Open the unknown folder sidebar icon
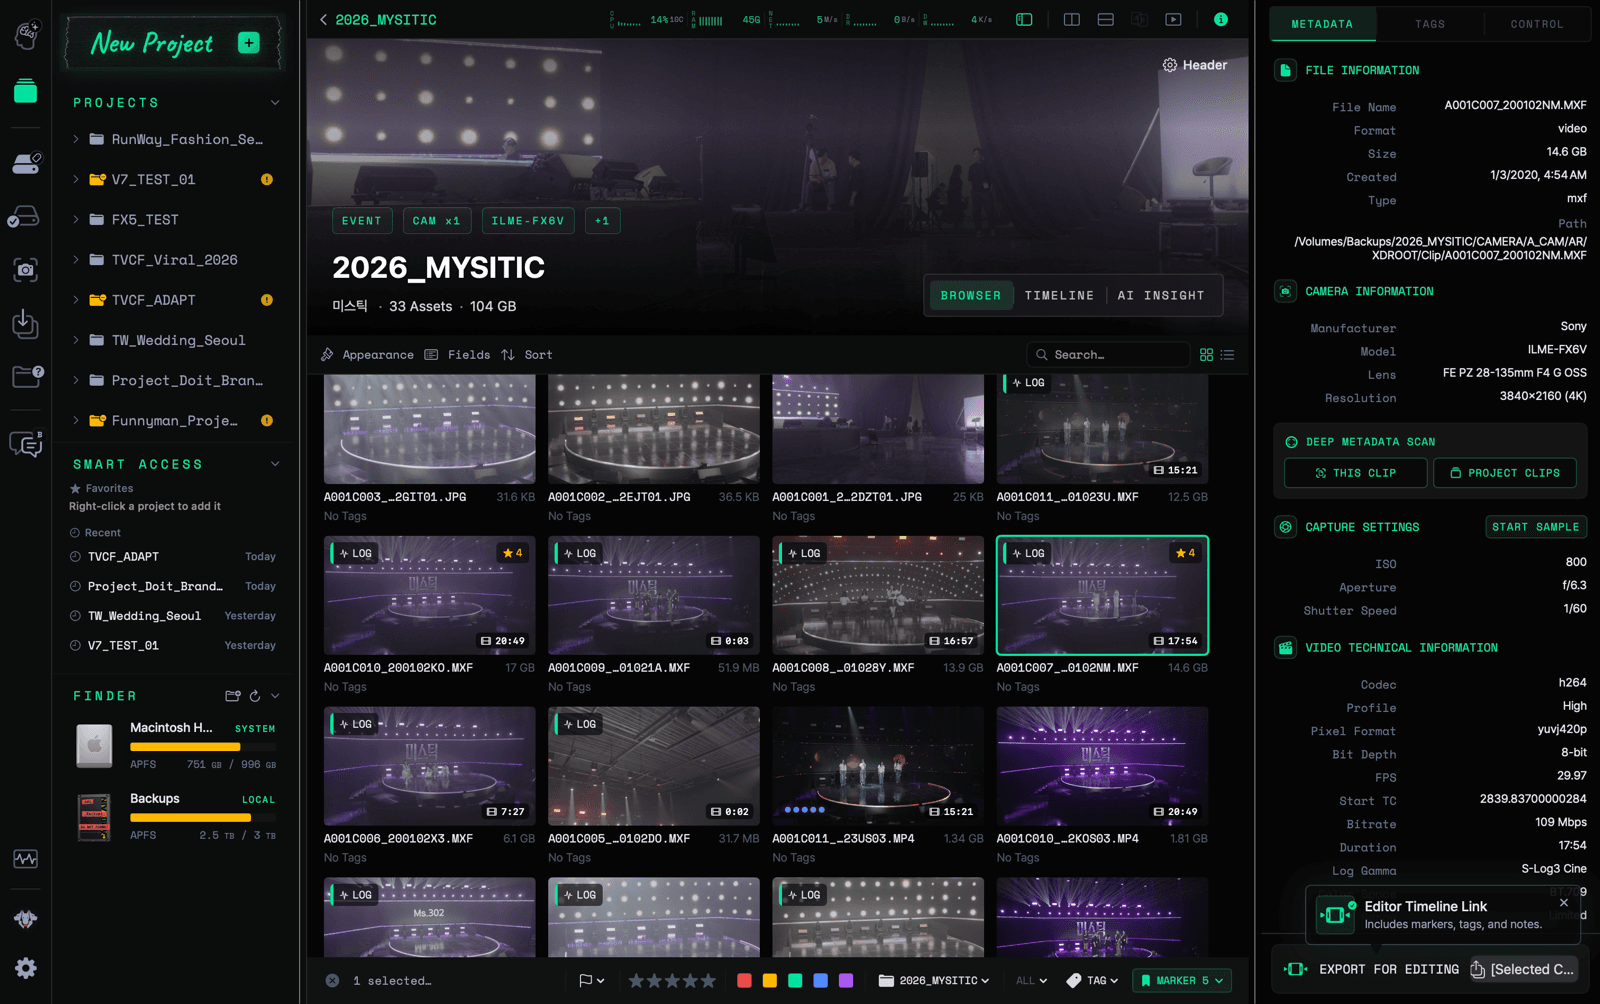 [x=27, y=376]
